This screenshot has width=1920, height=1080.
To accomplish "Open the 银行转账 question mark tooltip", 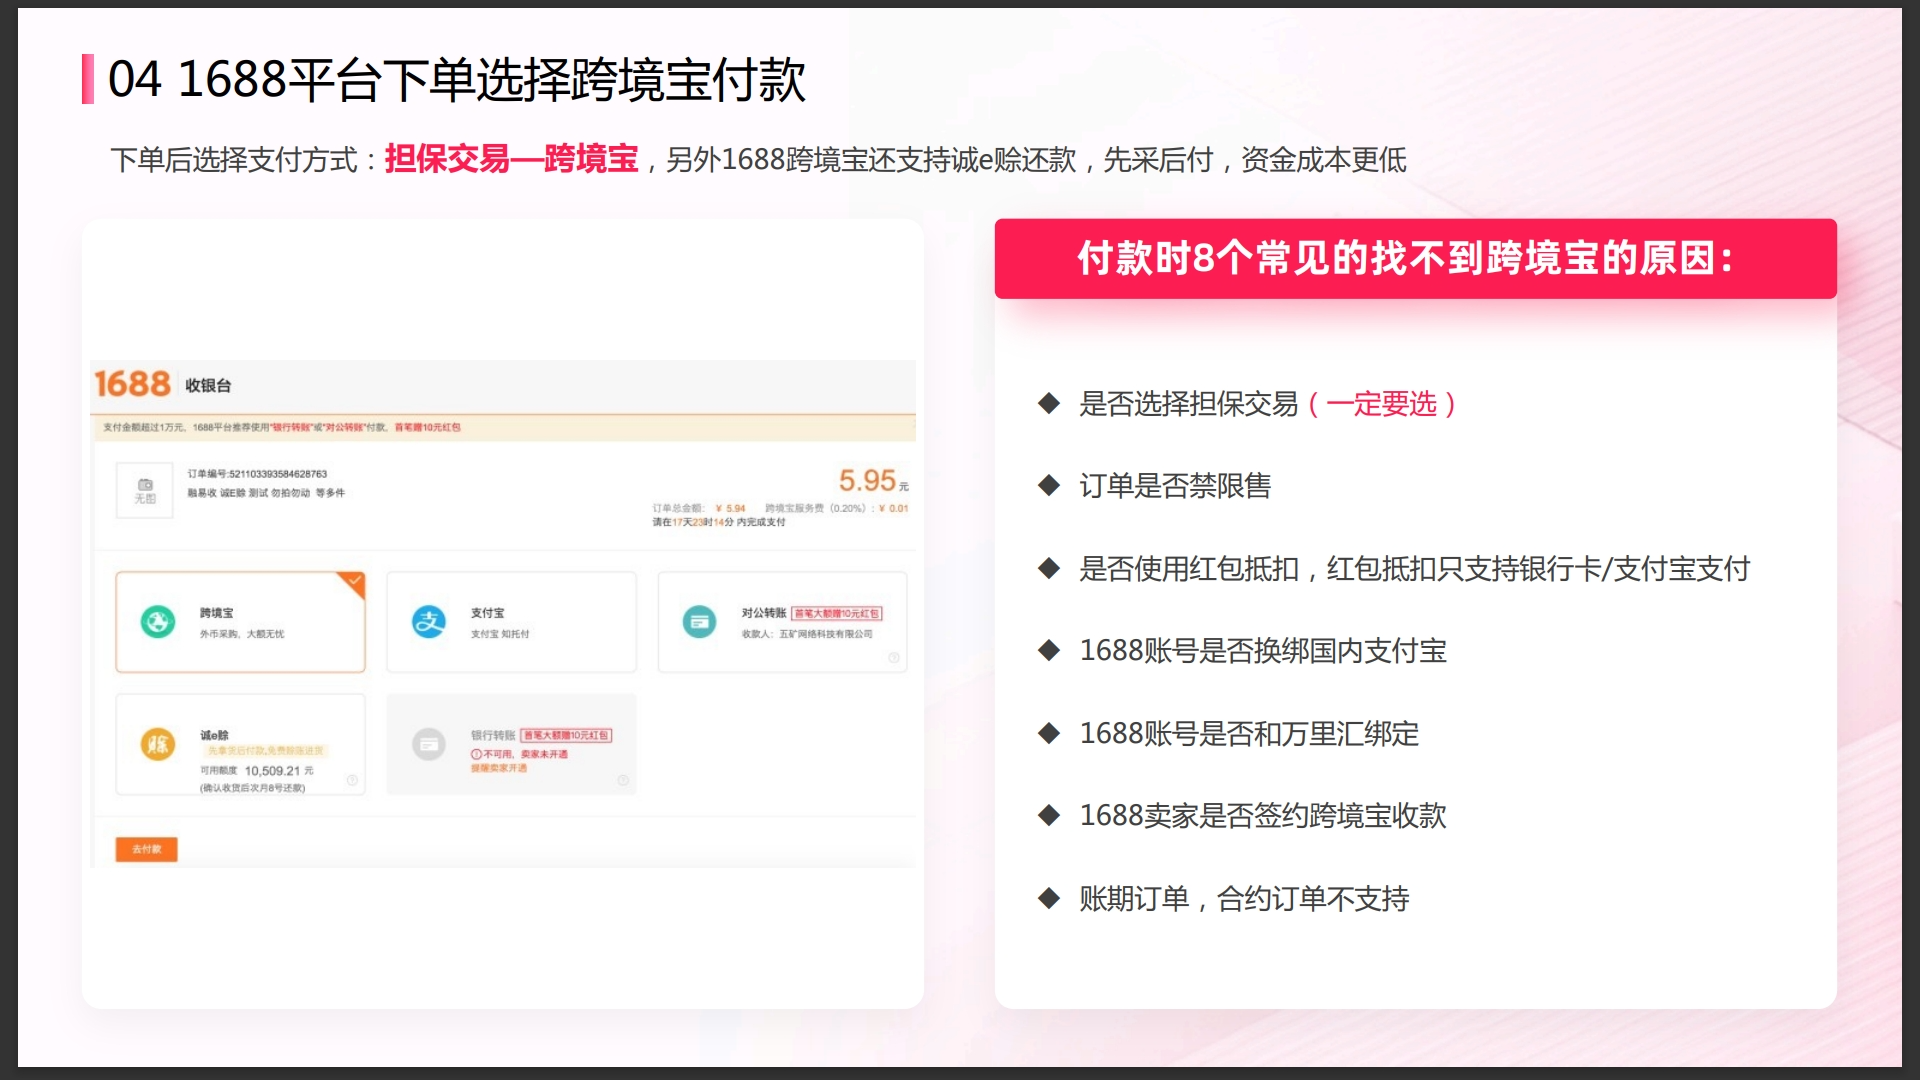I will click(x=623, y=777).
